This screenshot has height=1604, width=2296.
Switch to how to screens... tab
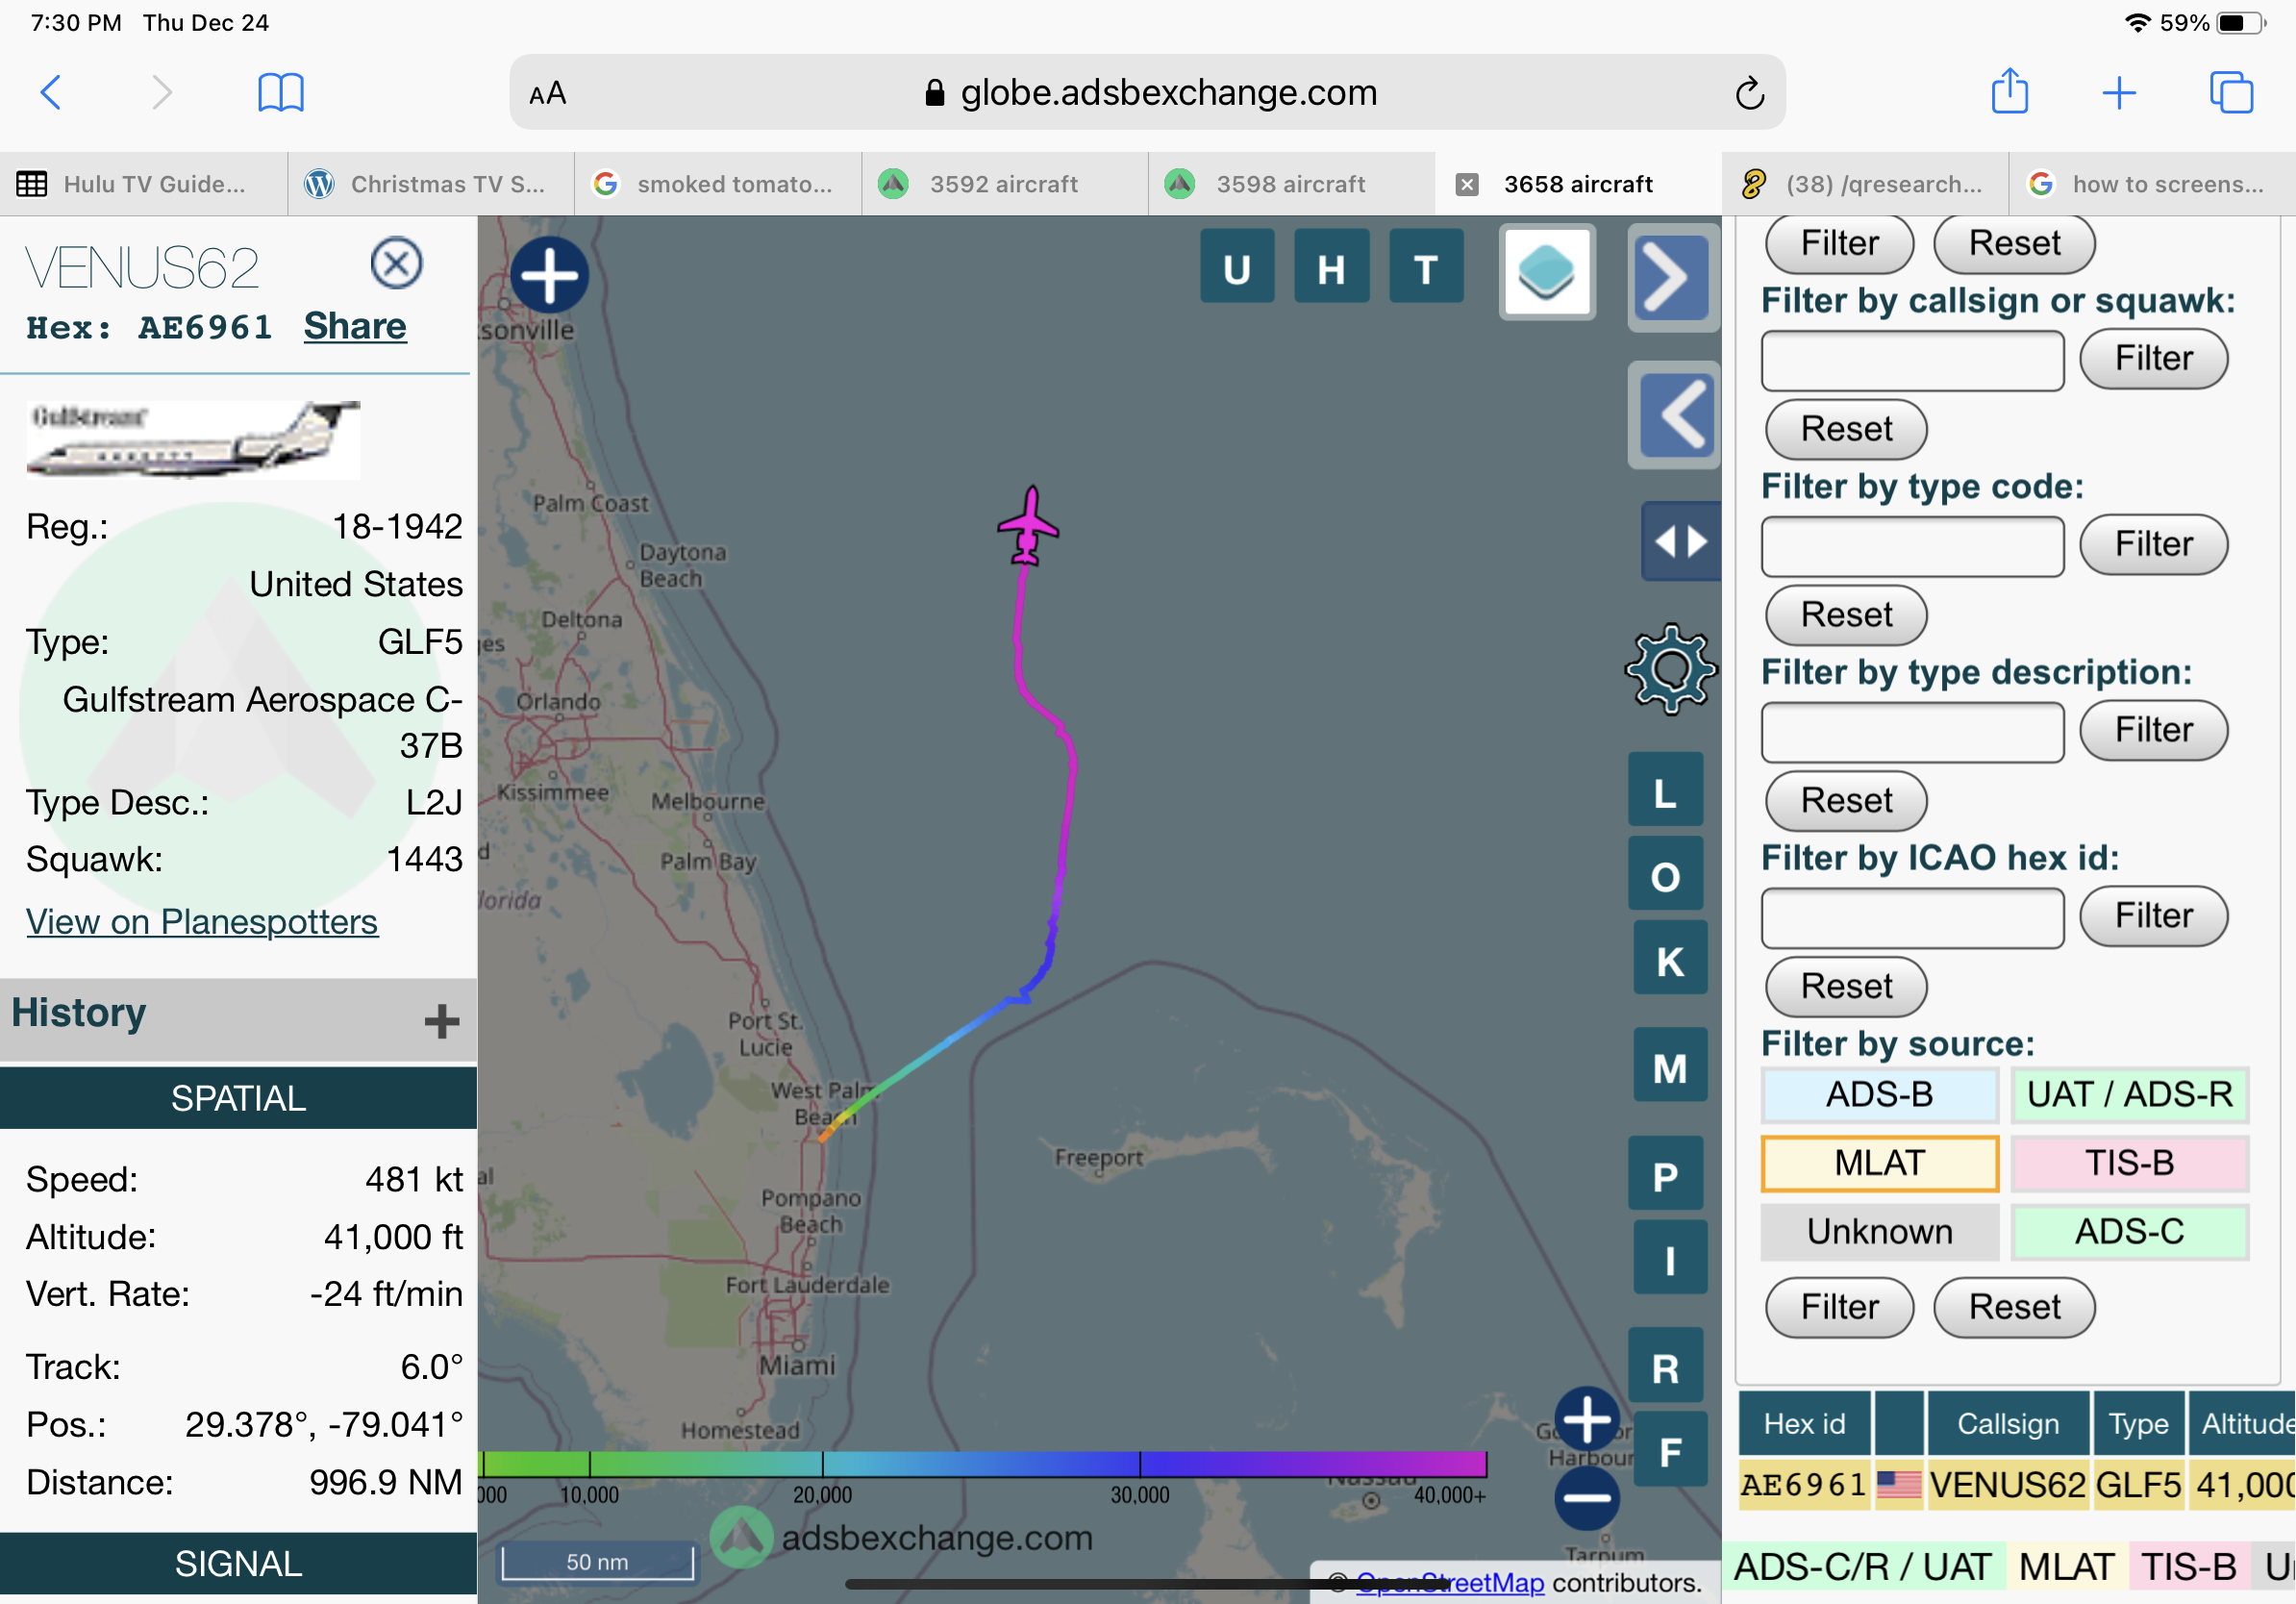2152,184
